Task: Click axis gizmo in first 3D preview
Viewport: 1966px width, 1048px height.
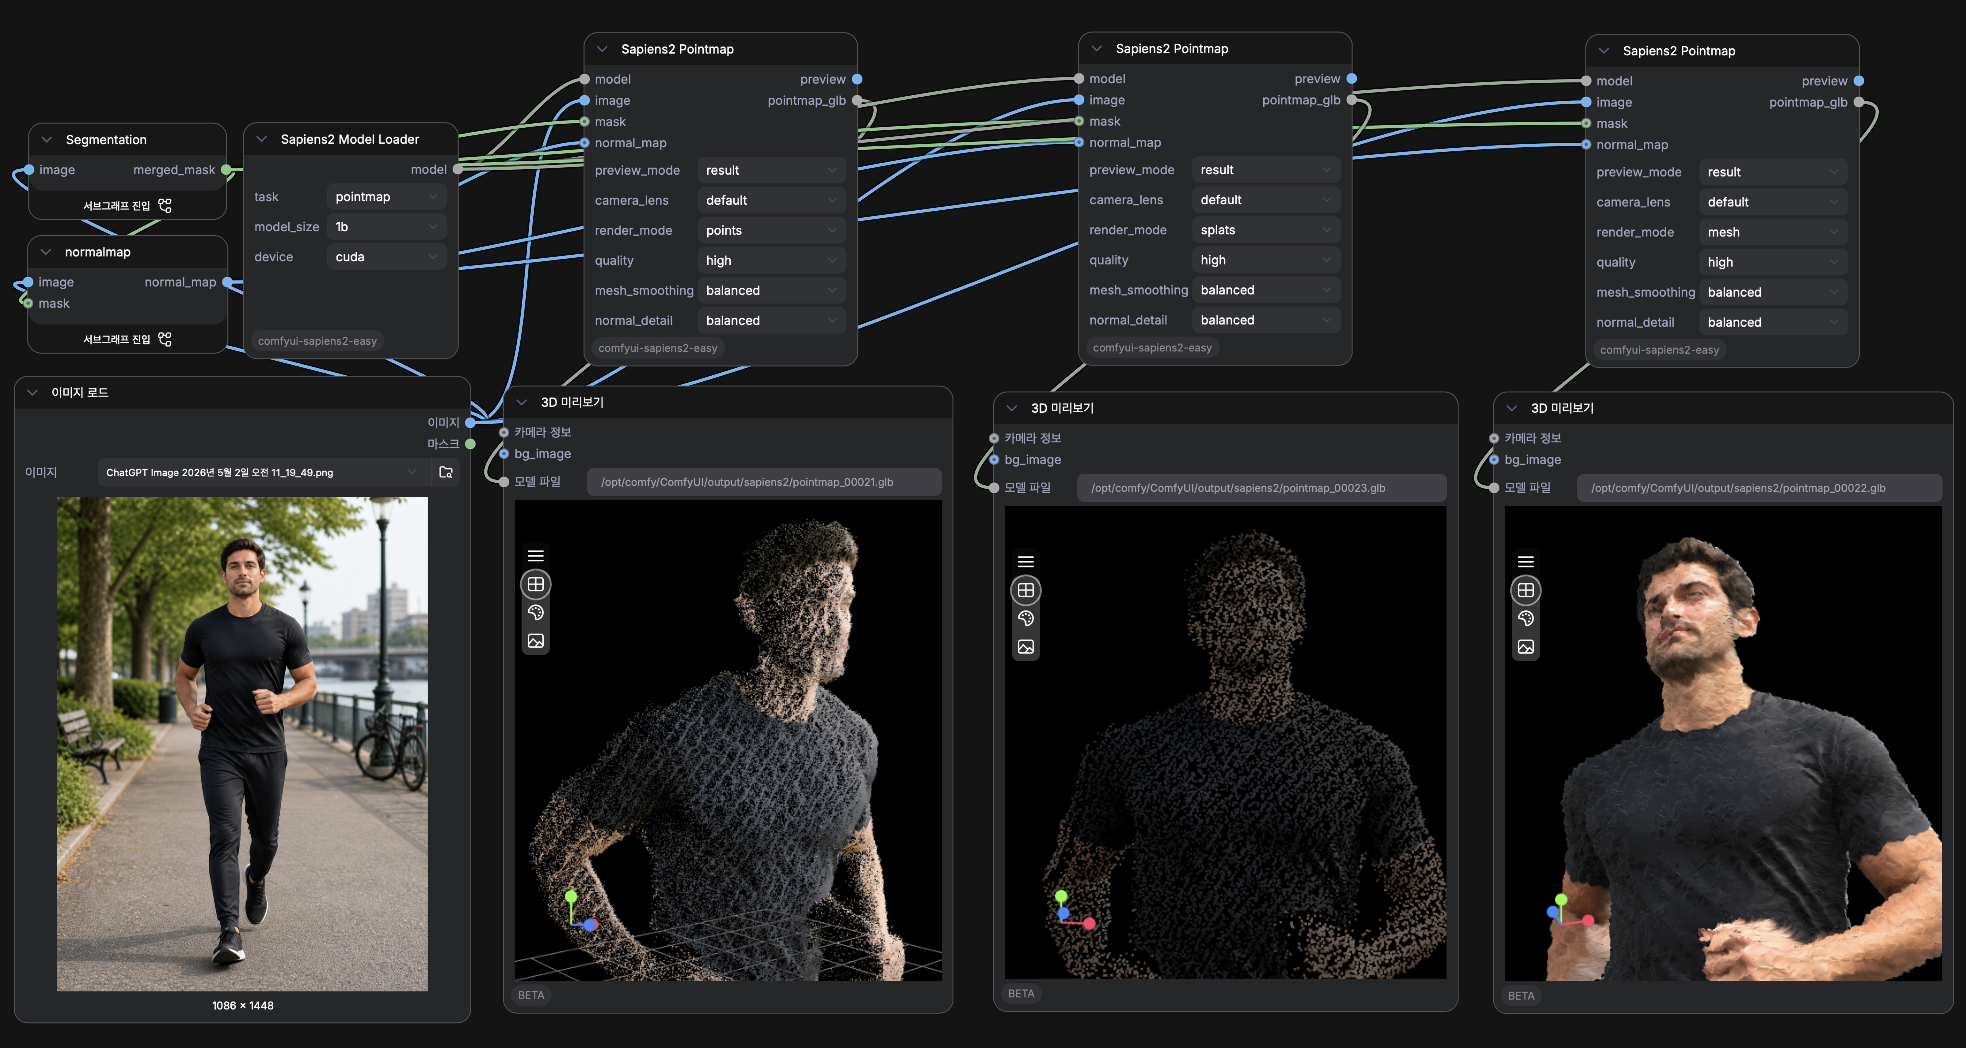Action: (580, 910)
